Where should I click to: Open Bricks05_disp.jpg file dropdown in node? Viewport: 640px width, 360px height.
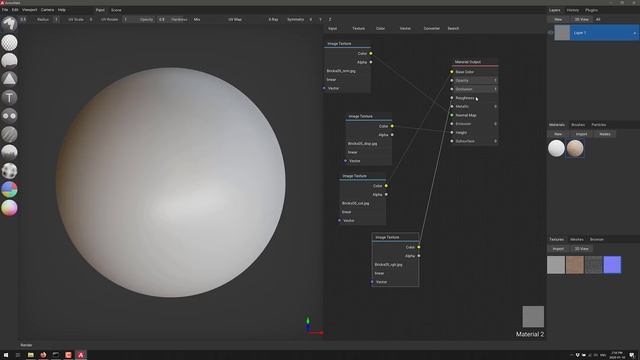[x=369, y=144]
